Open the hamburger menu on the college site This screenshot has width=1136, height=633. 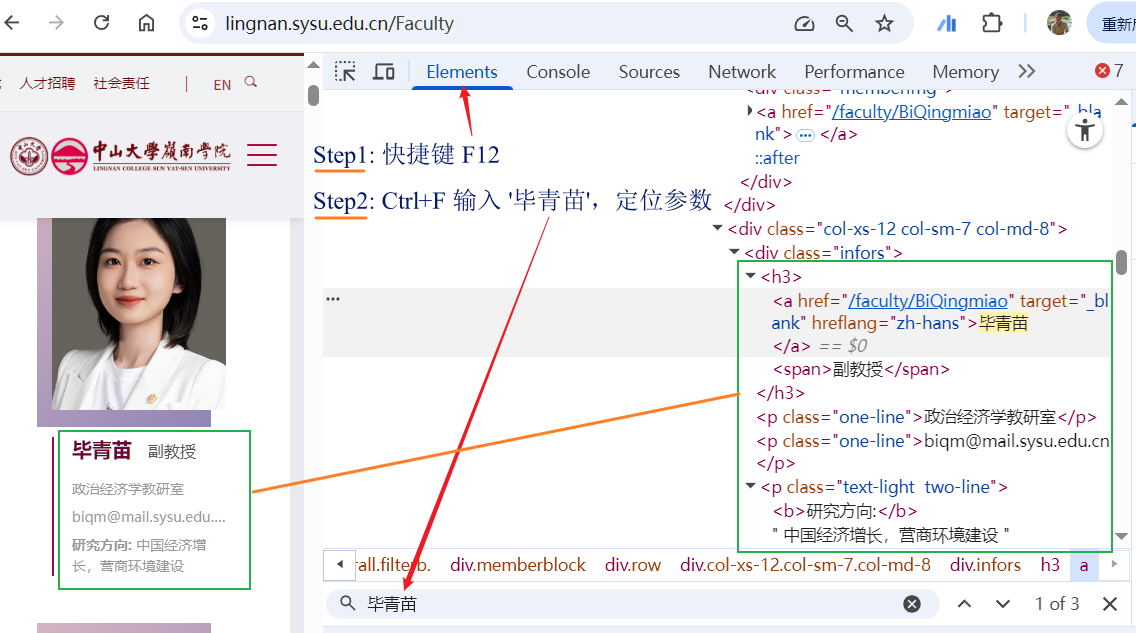(262, 155)
